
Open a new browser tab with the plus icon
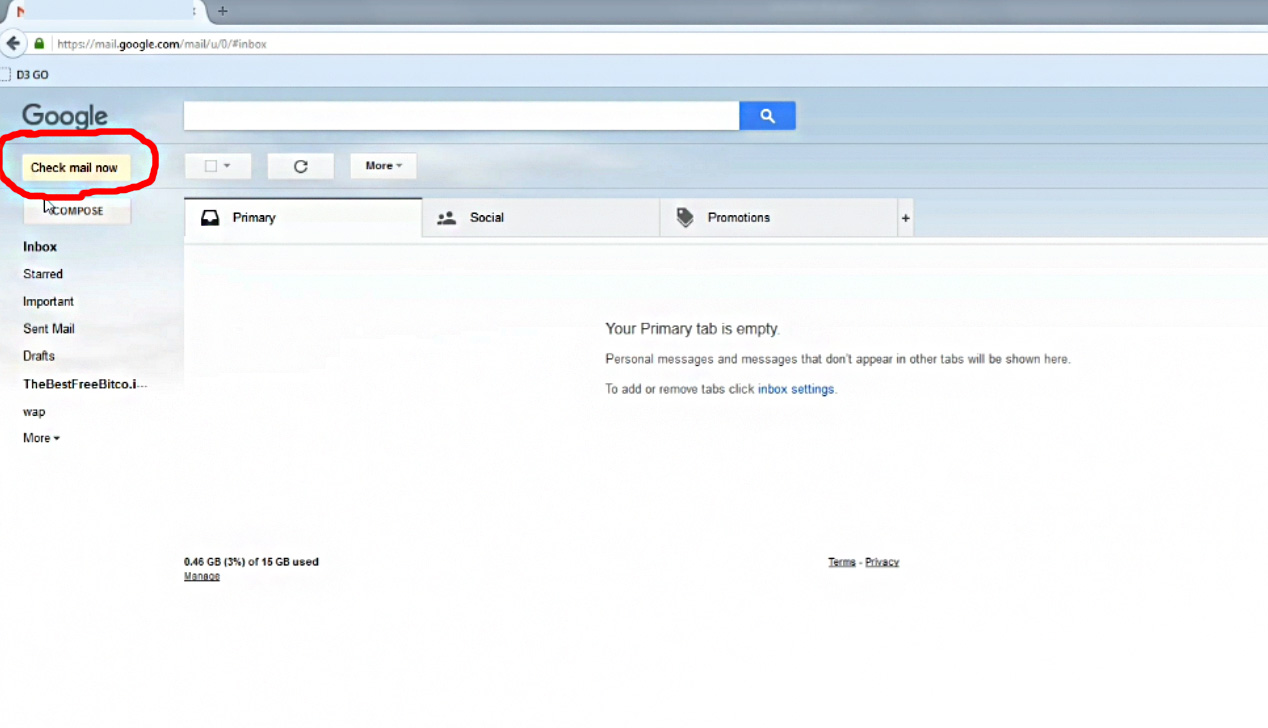click(x=221, y=12)
